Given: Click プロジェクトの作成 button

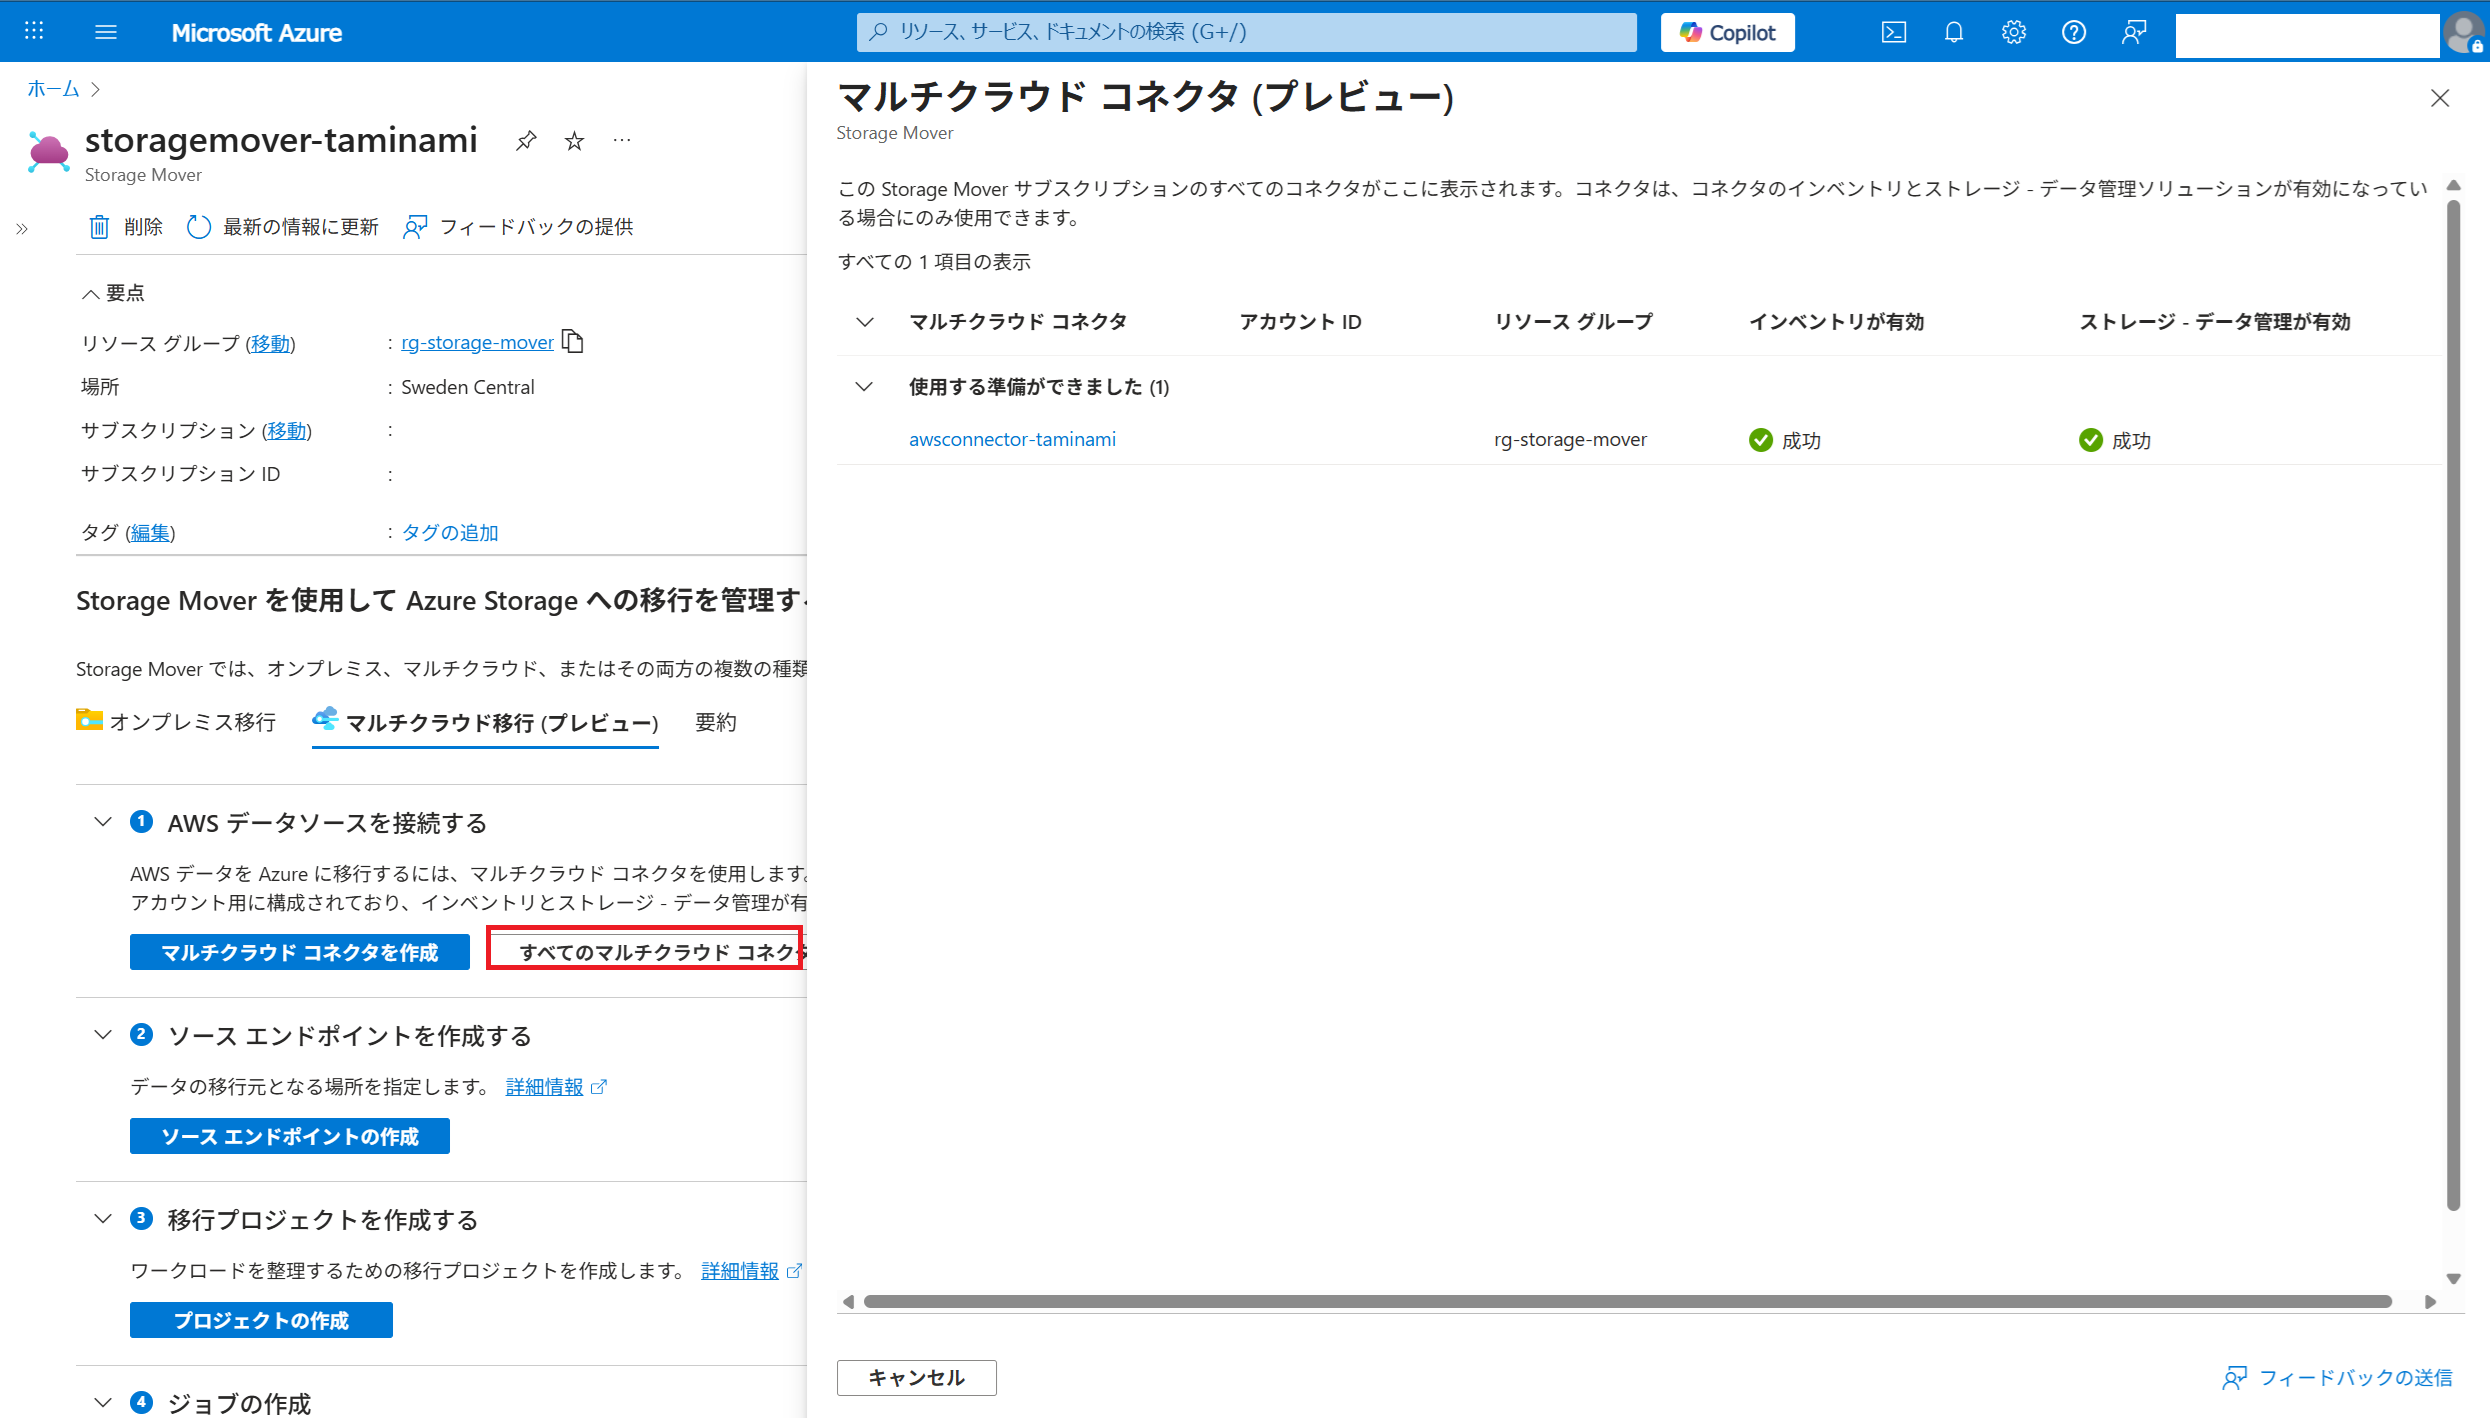Looking at the screenshot, I should tap(261, 1320).
